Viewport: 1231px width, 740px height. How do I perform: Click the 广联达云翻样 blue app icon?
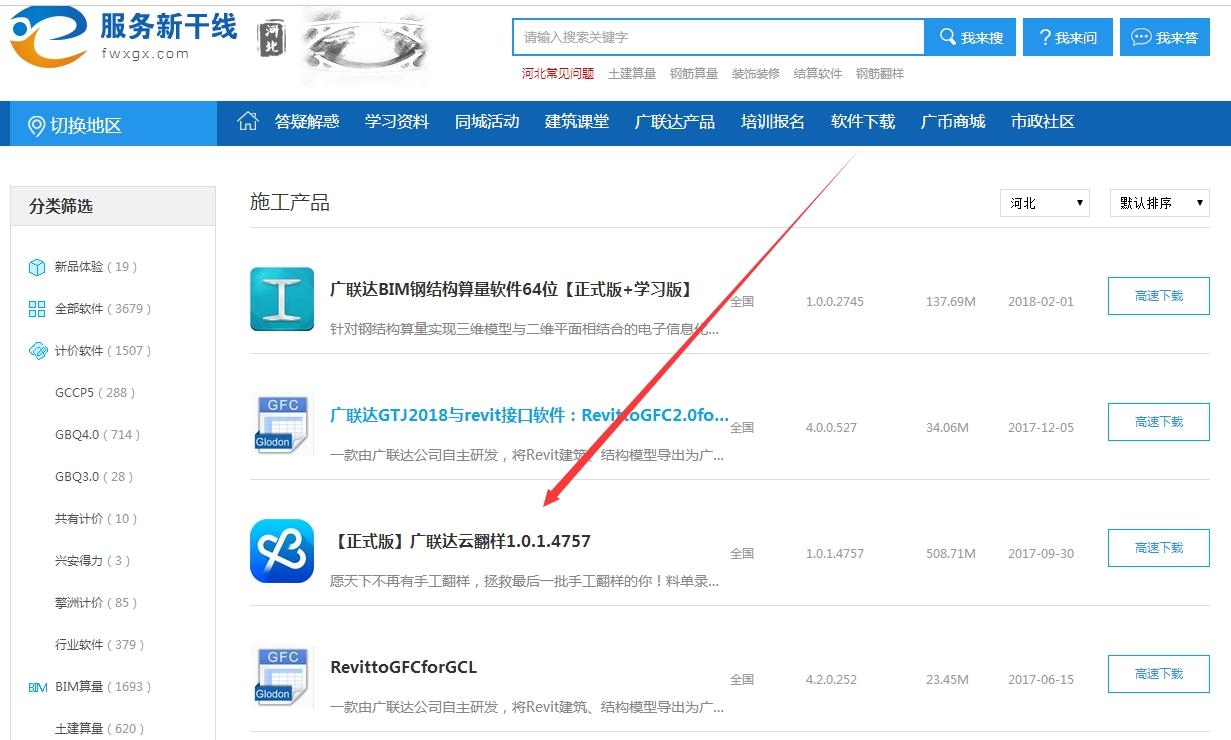[282, 551]
